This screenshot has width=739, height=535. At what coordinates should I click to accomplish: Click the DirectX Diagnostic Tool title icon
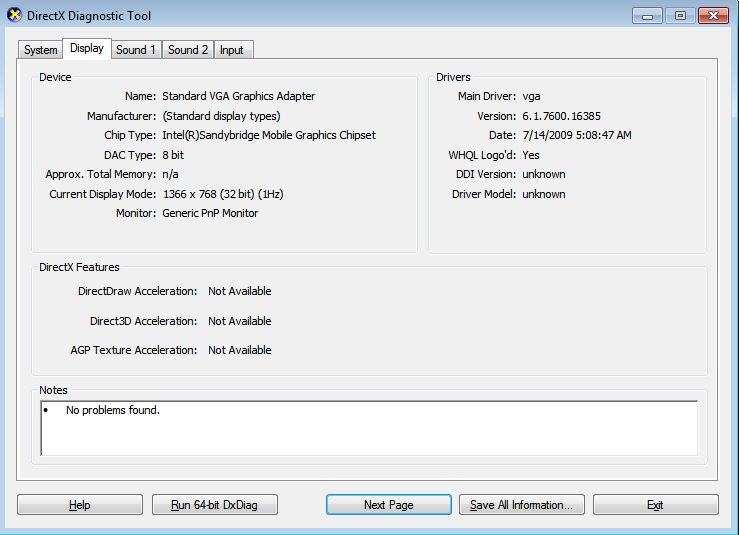(15, 15)
